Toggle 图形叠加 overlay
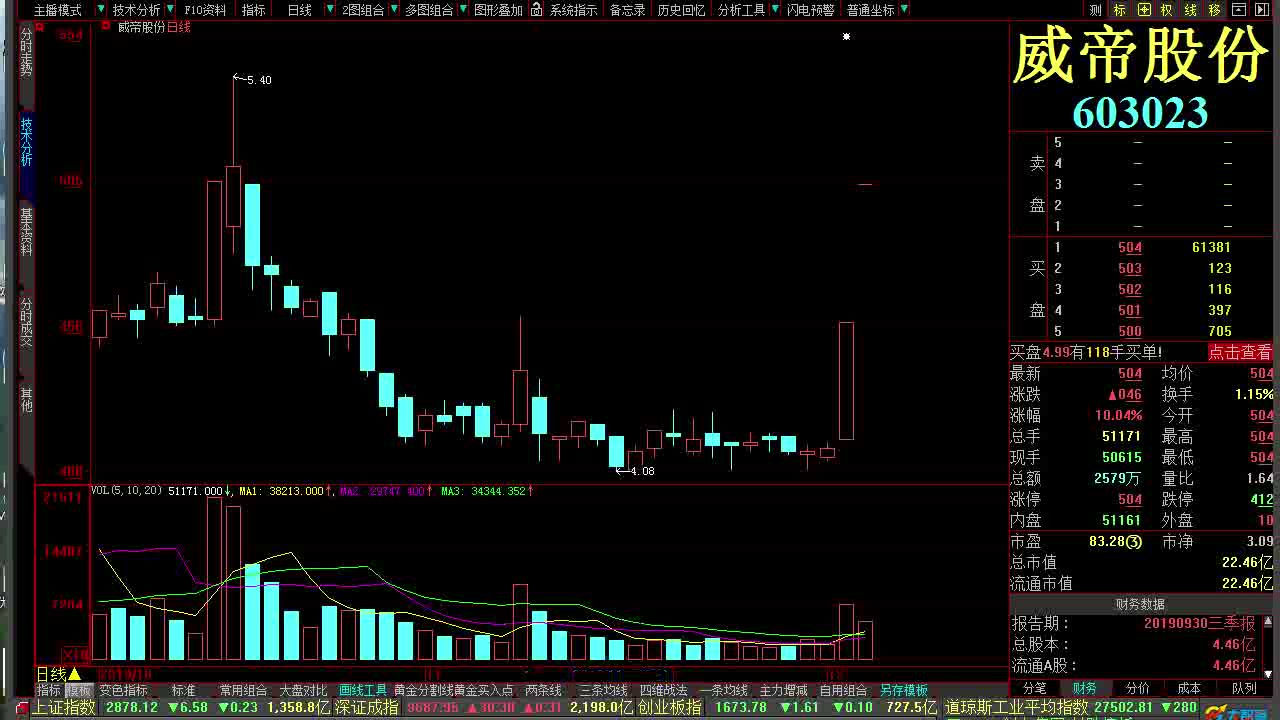 click(x=498, y=9)
